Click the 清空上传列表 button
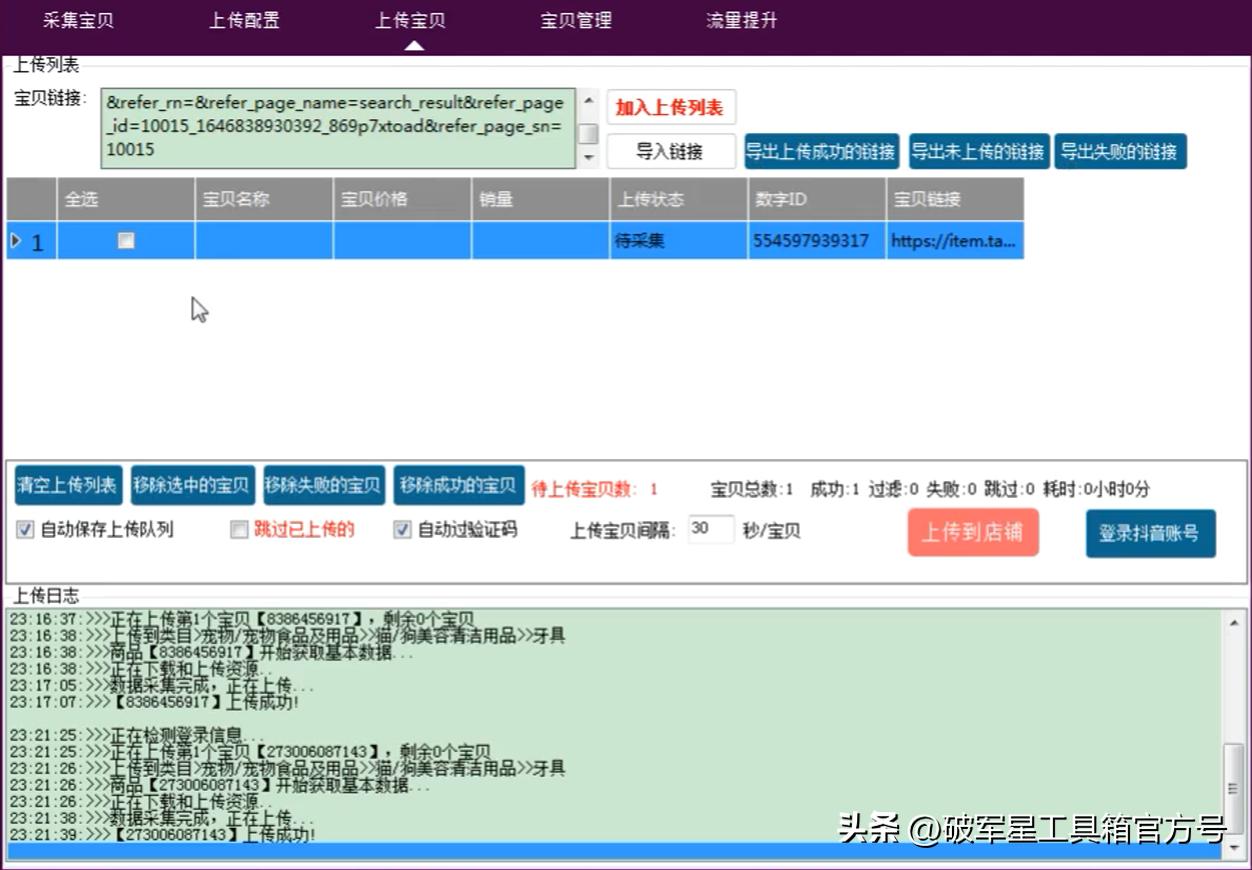Image resolution: width=1252 pixels, height=870 pixels. pos(68,486)
